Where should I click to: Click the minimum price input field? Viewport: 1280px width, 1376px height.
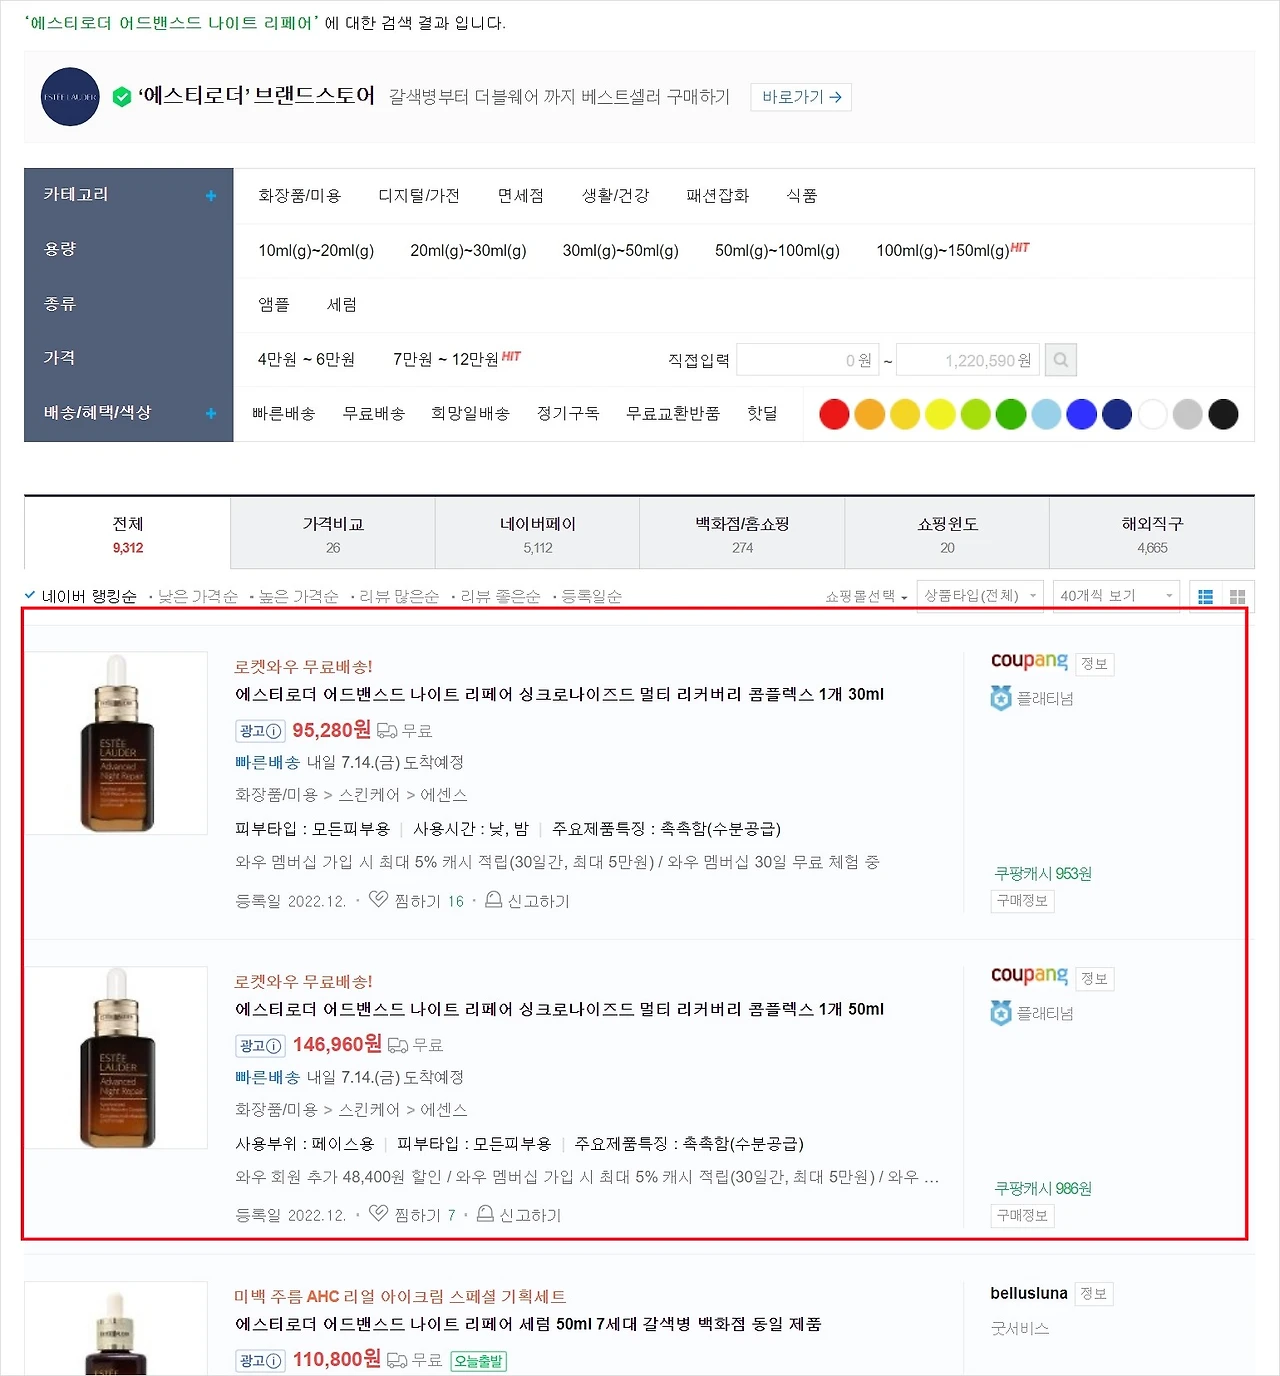click(x=808, y=360)
